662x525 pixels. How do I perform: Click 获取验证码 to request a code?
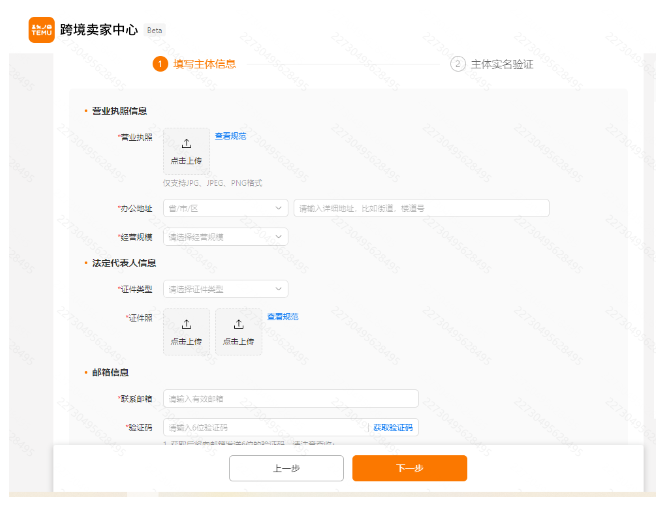(393, 427)
